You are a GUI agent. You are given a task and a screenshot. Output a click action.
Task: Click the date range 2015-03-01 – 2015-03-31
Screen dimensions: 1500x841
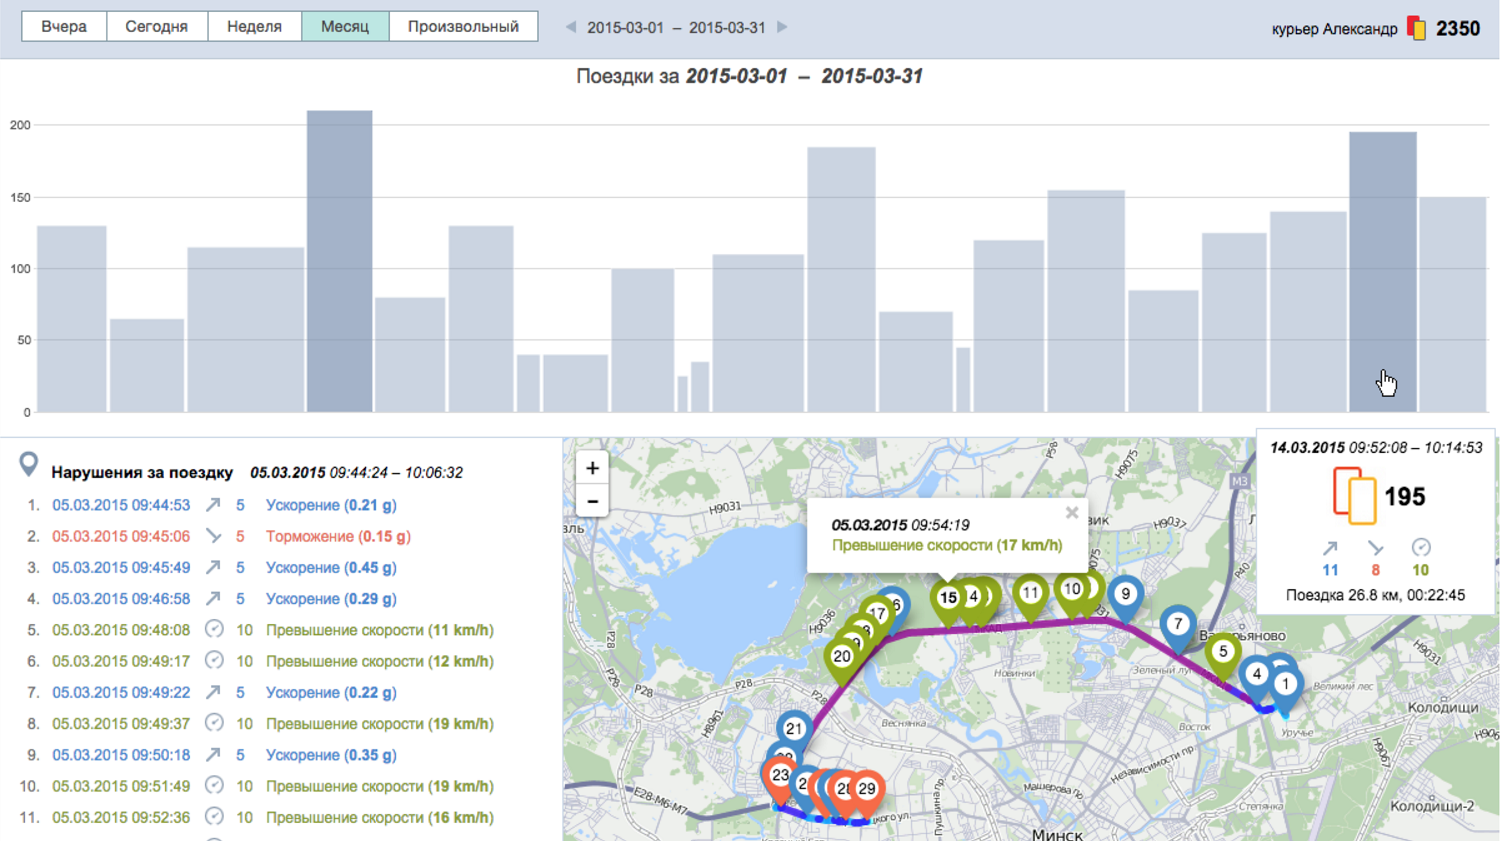676,28
